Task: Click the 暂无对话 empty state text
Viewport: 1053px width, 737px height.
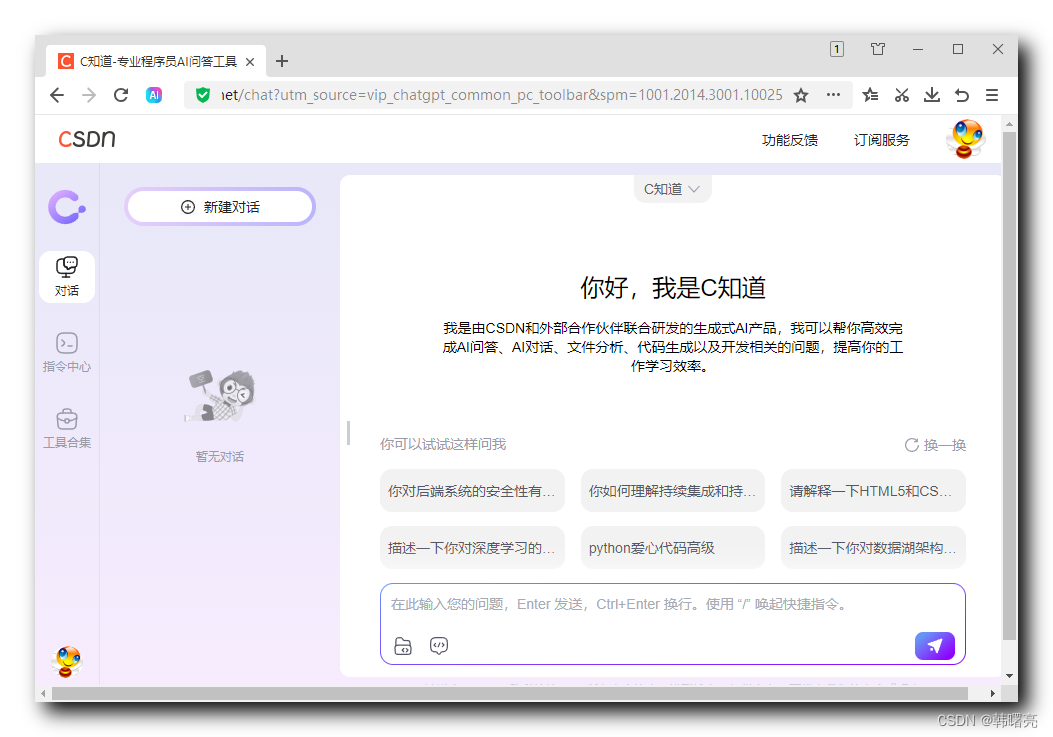Action: tap(220, 457)
